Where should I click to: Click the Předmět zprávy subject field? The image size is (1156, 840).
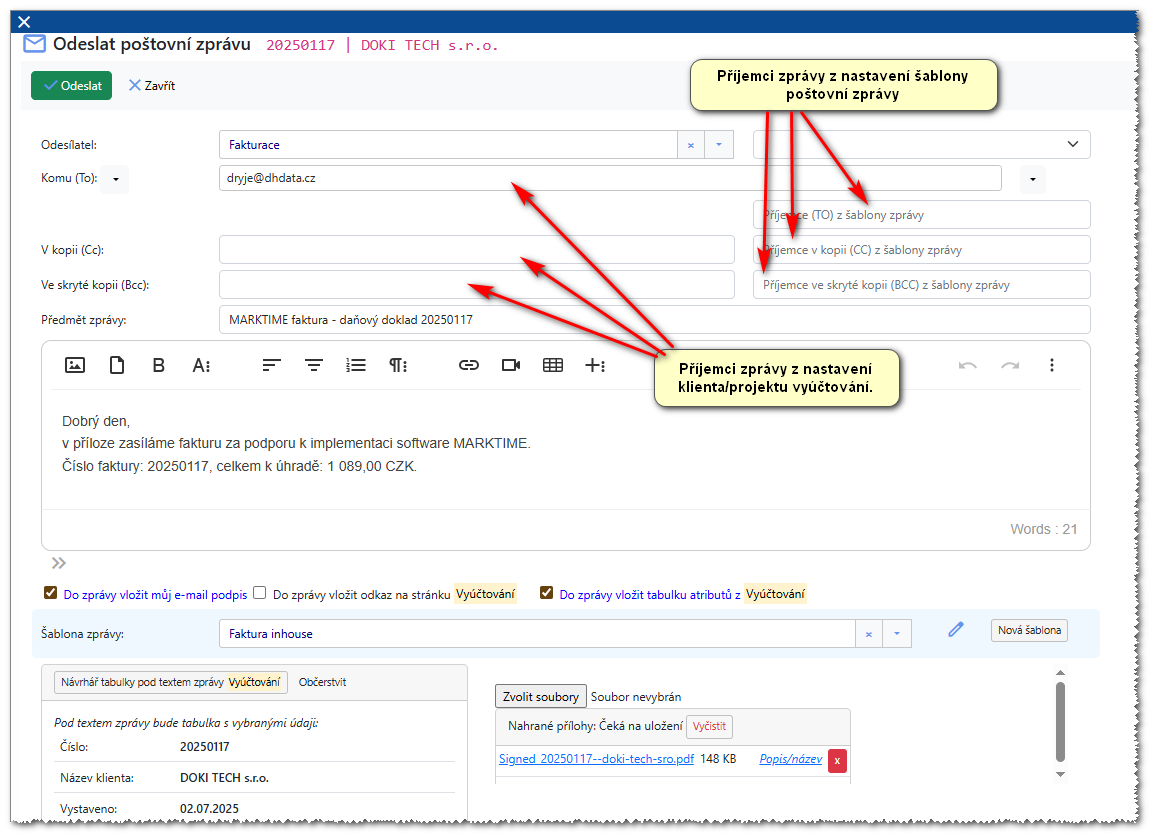(653, 320)
